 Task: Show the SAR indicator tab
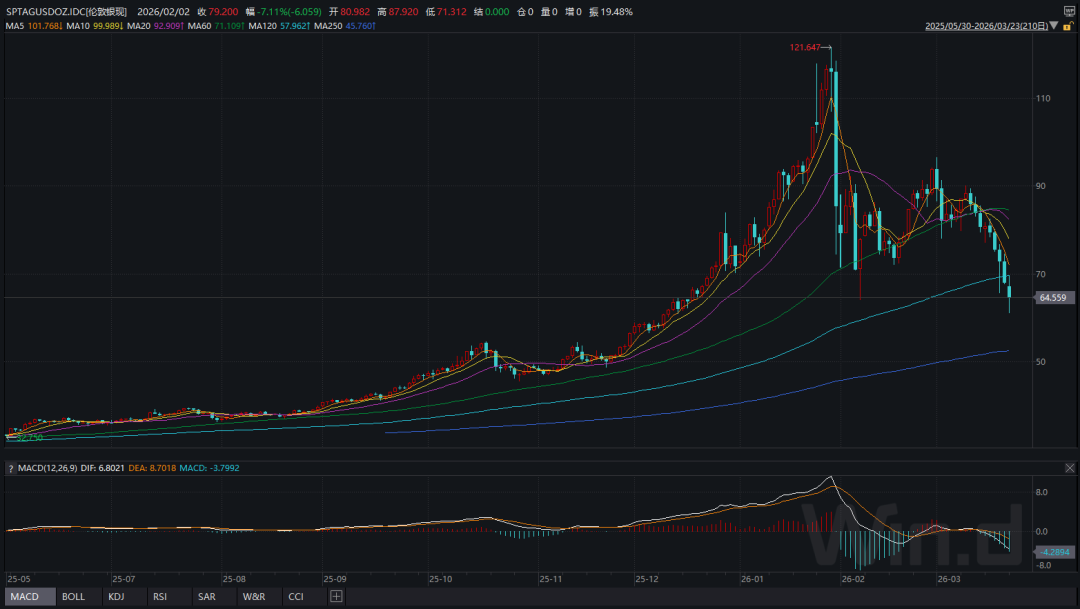[x=206, y=597]
